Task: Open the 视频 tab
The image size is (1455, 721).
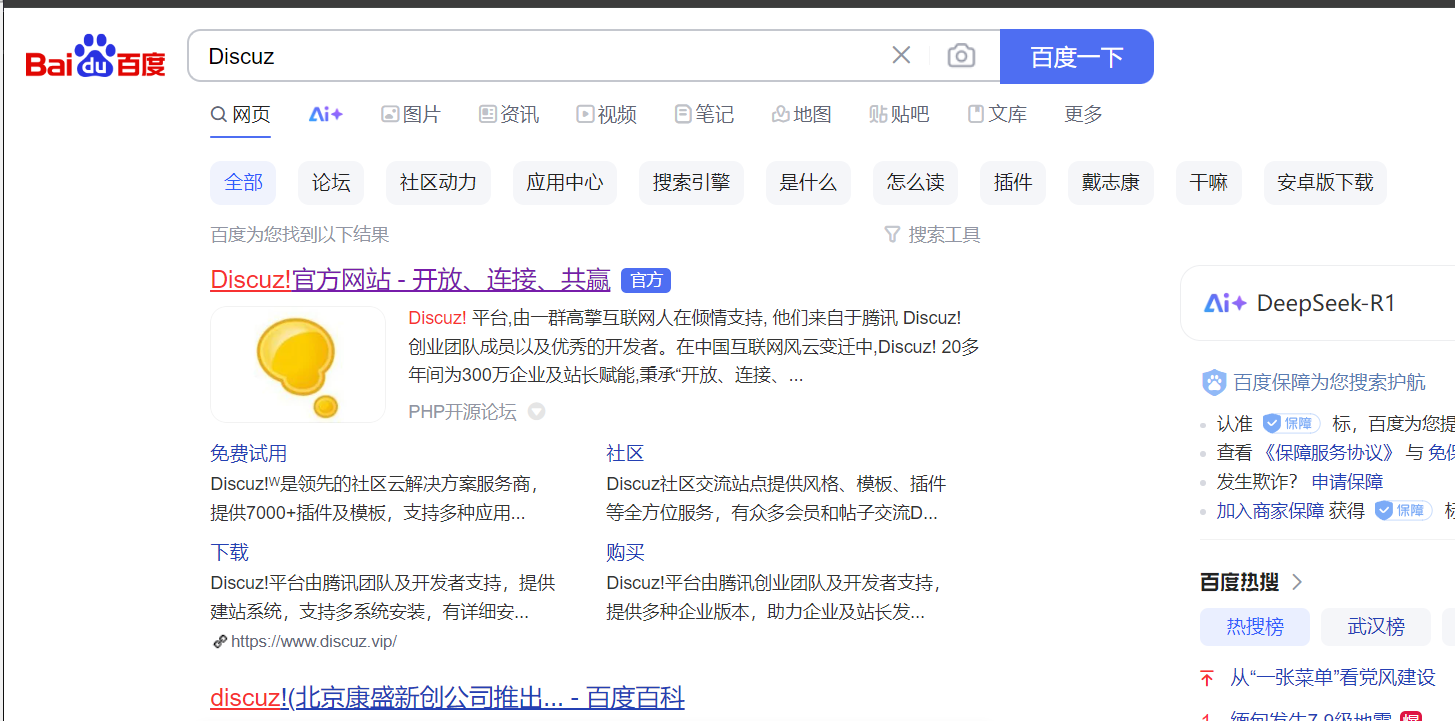Action: pos(606,114)
